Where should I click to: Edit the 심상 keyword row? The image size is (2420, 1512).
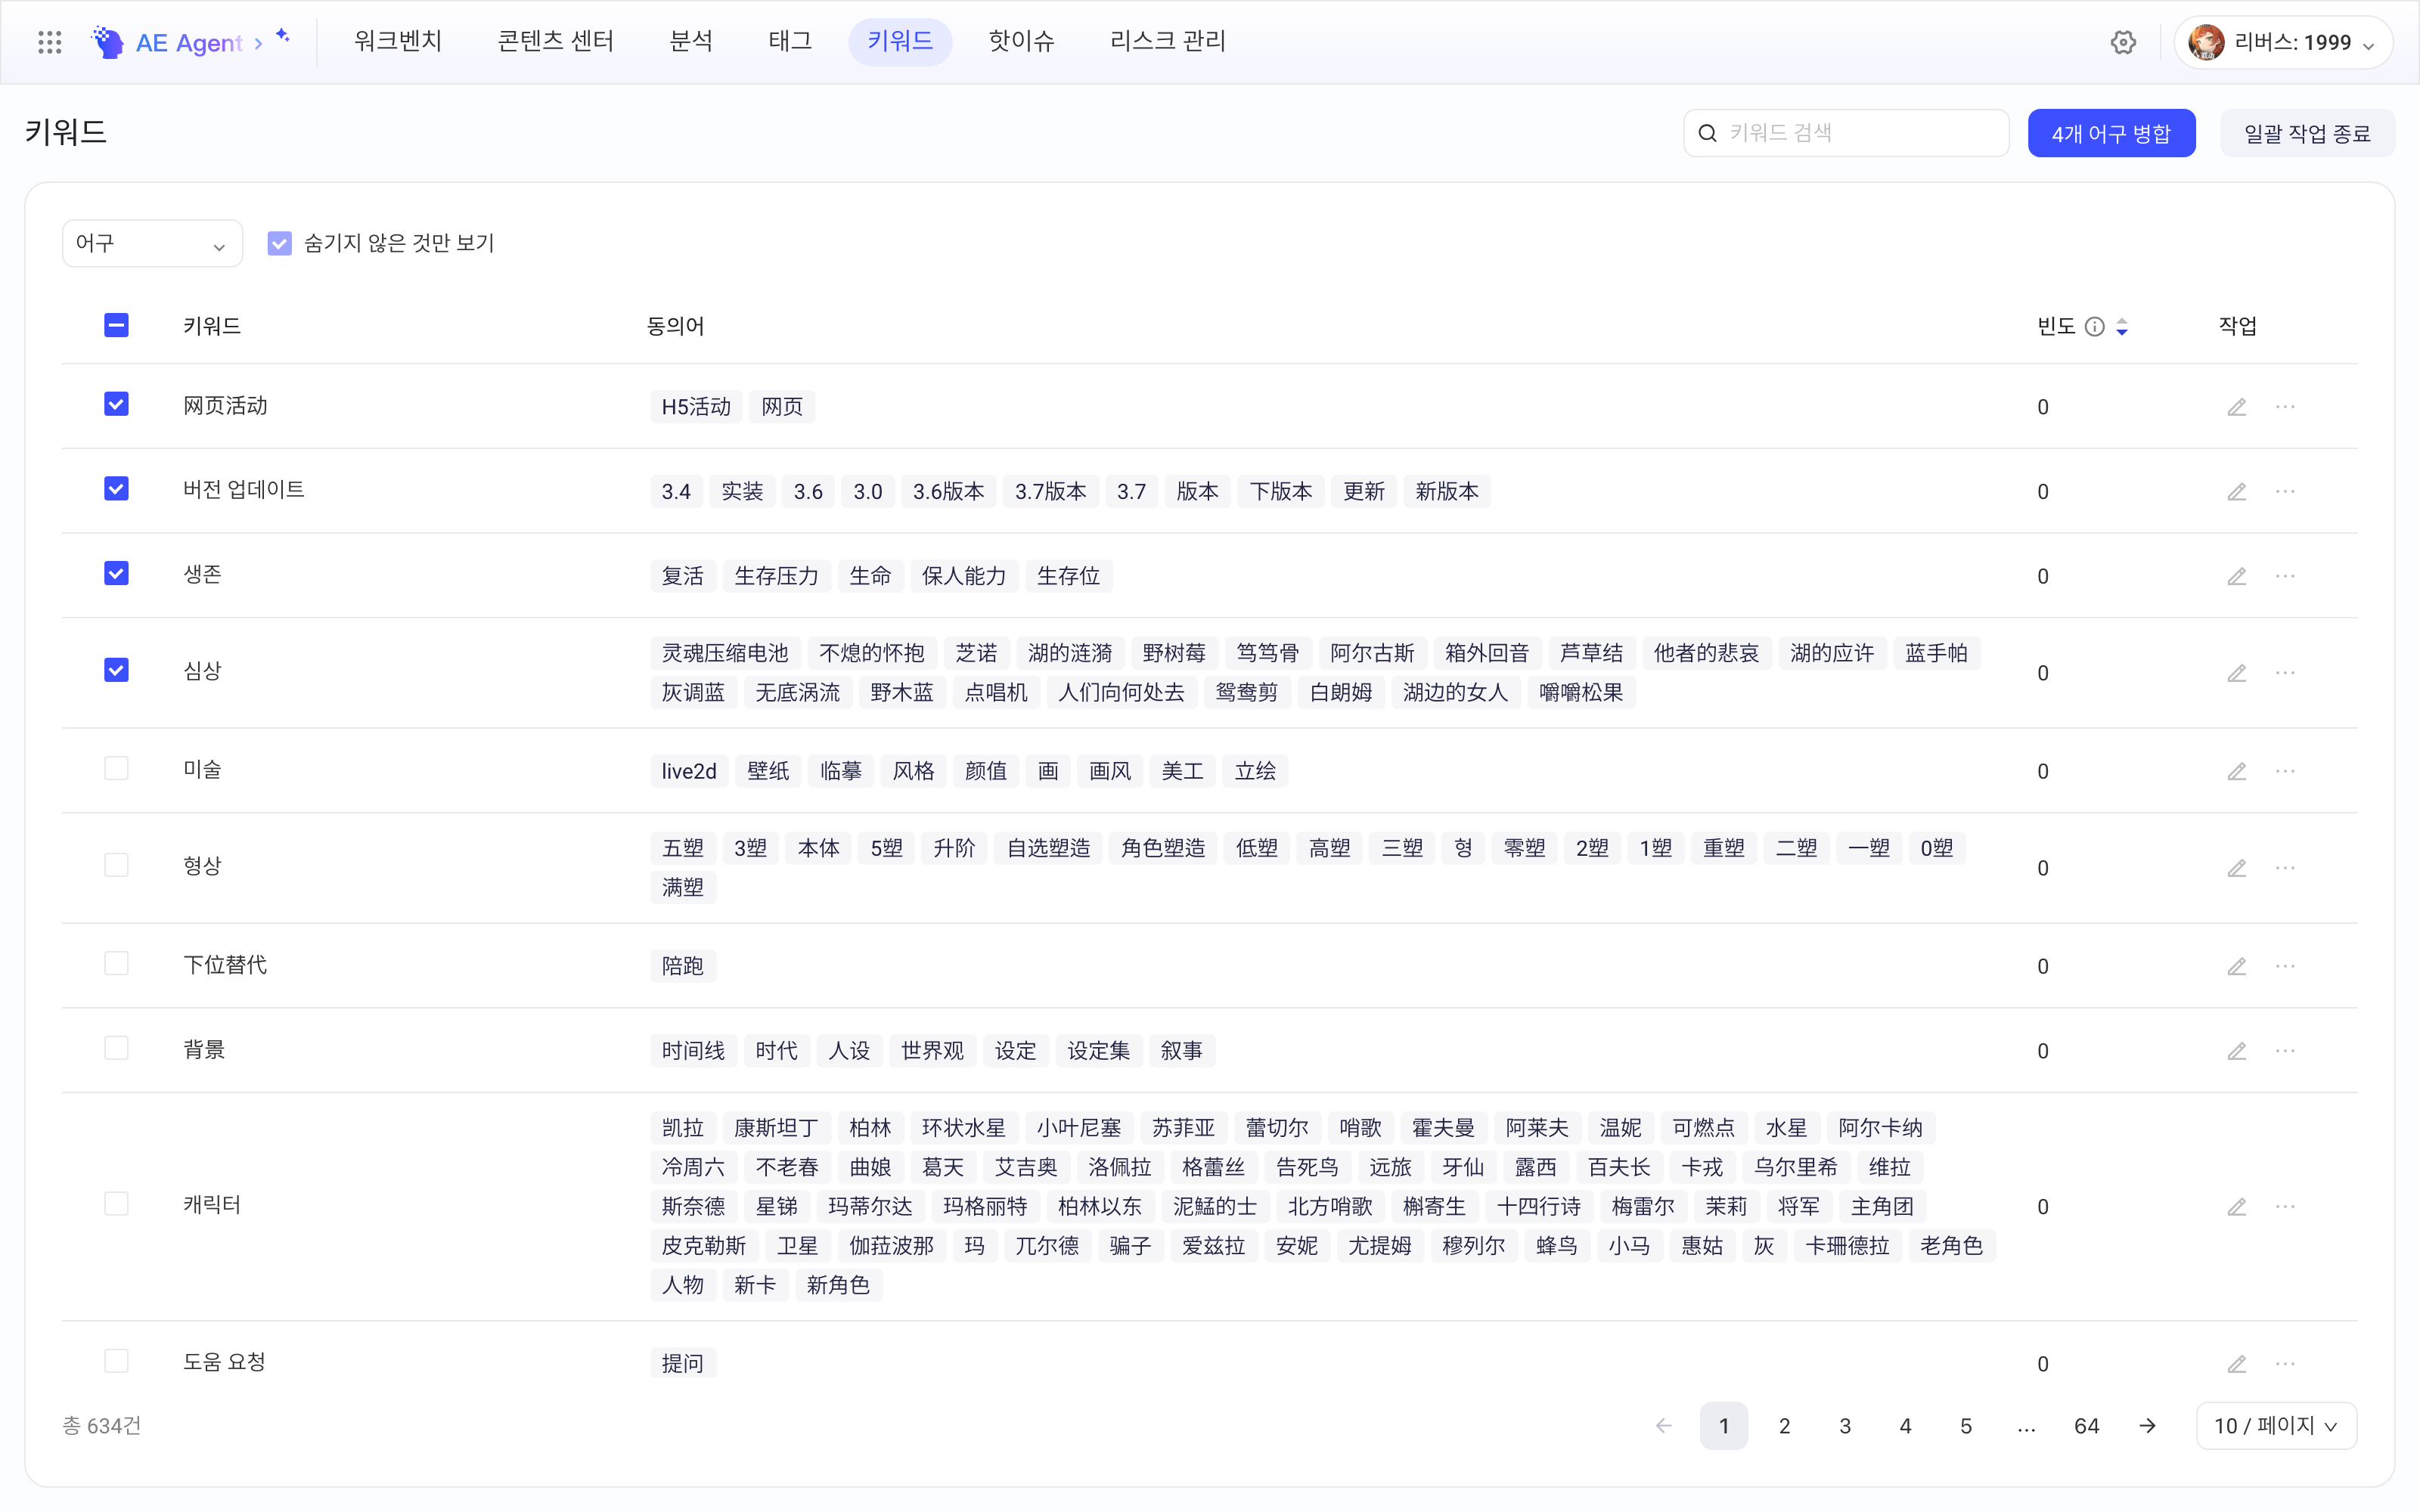(x=2237, y=673)
